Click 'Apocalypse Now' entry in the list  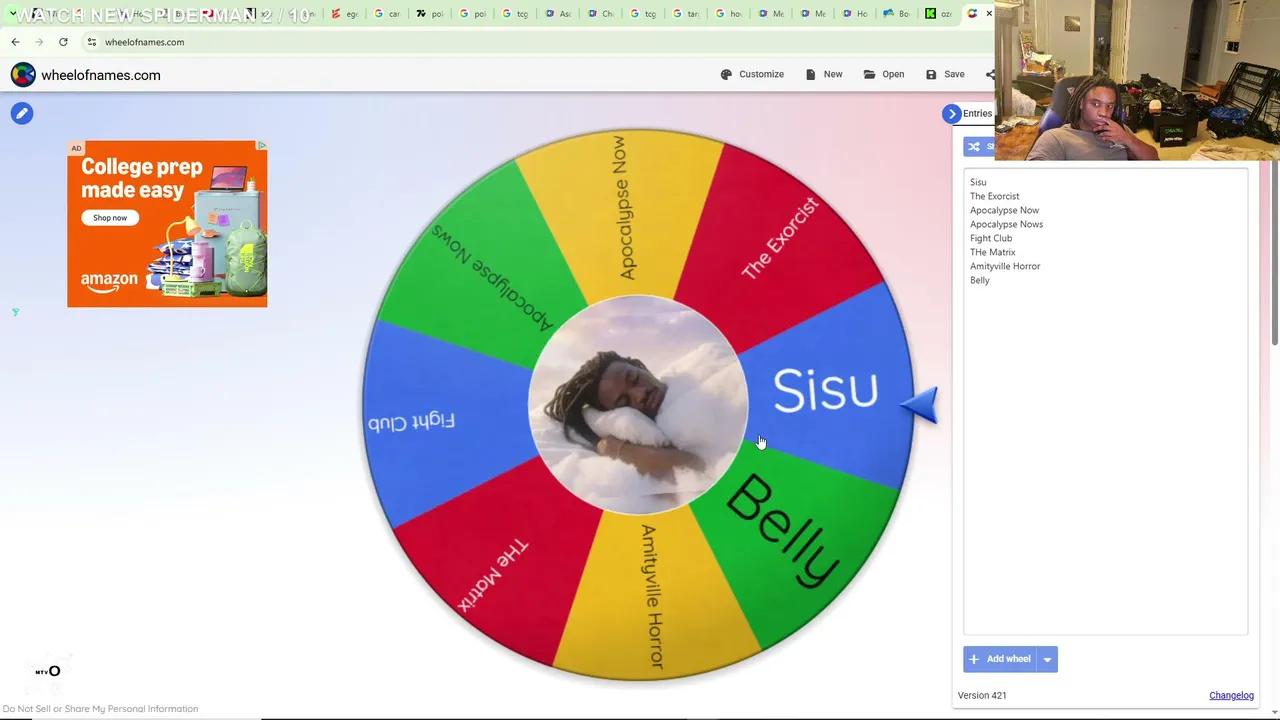(x=1004, y=210)
